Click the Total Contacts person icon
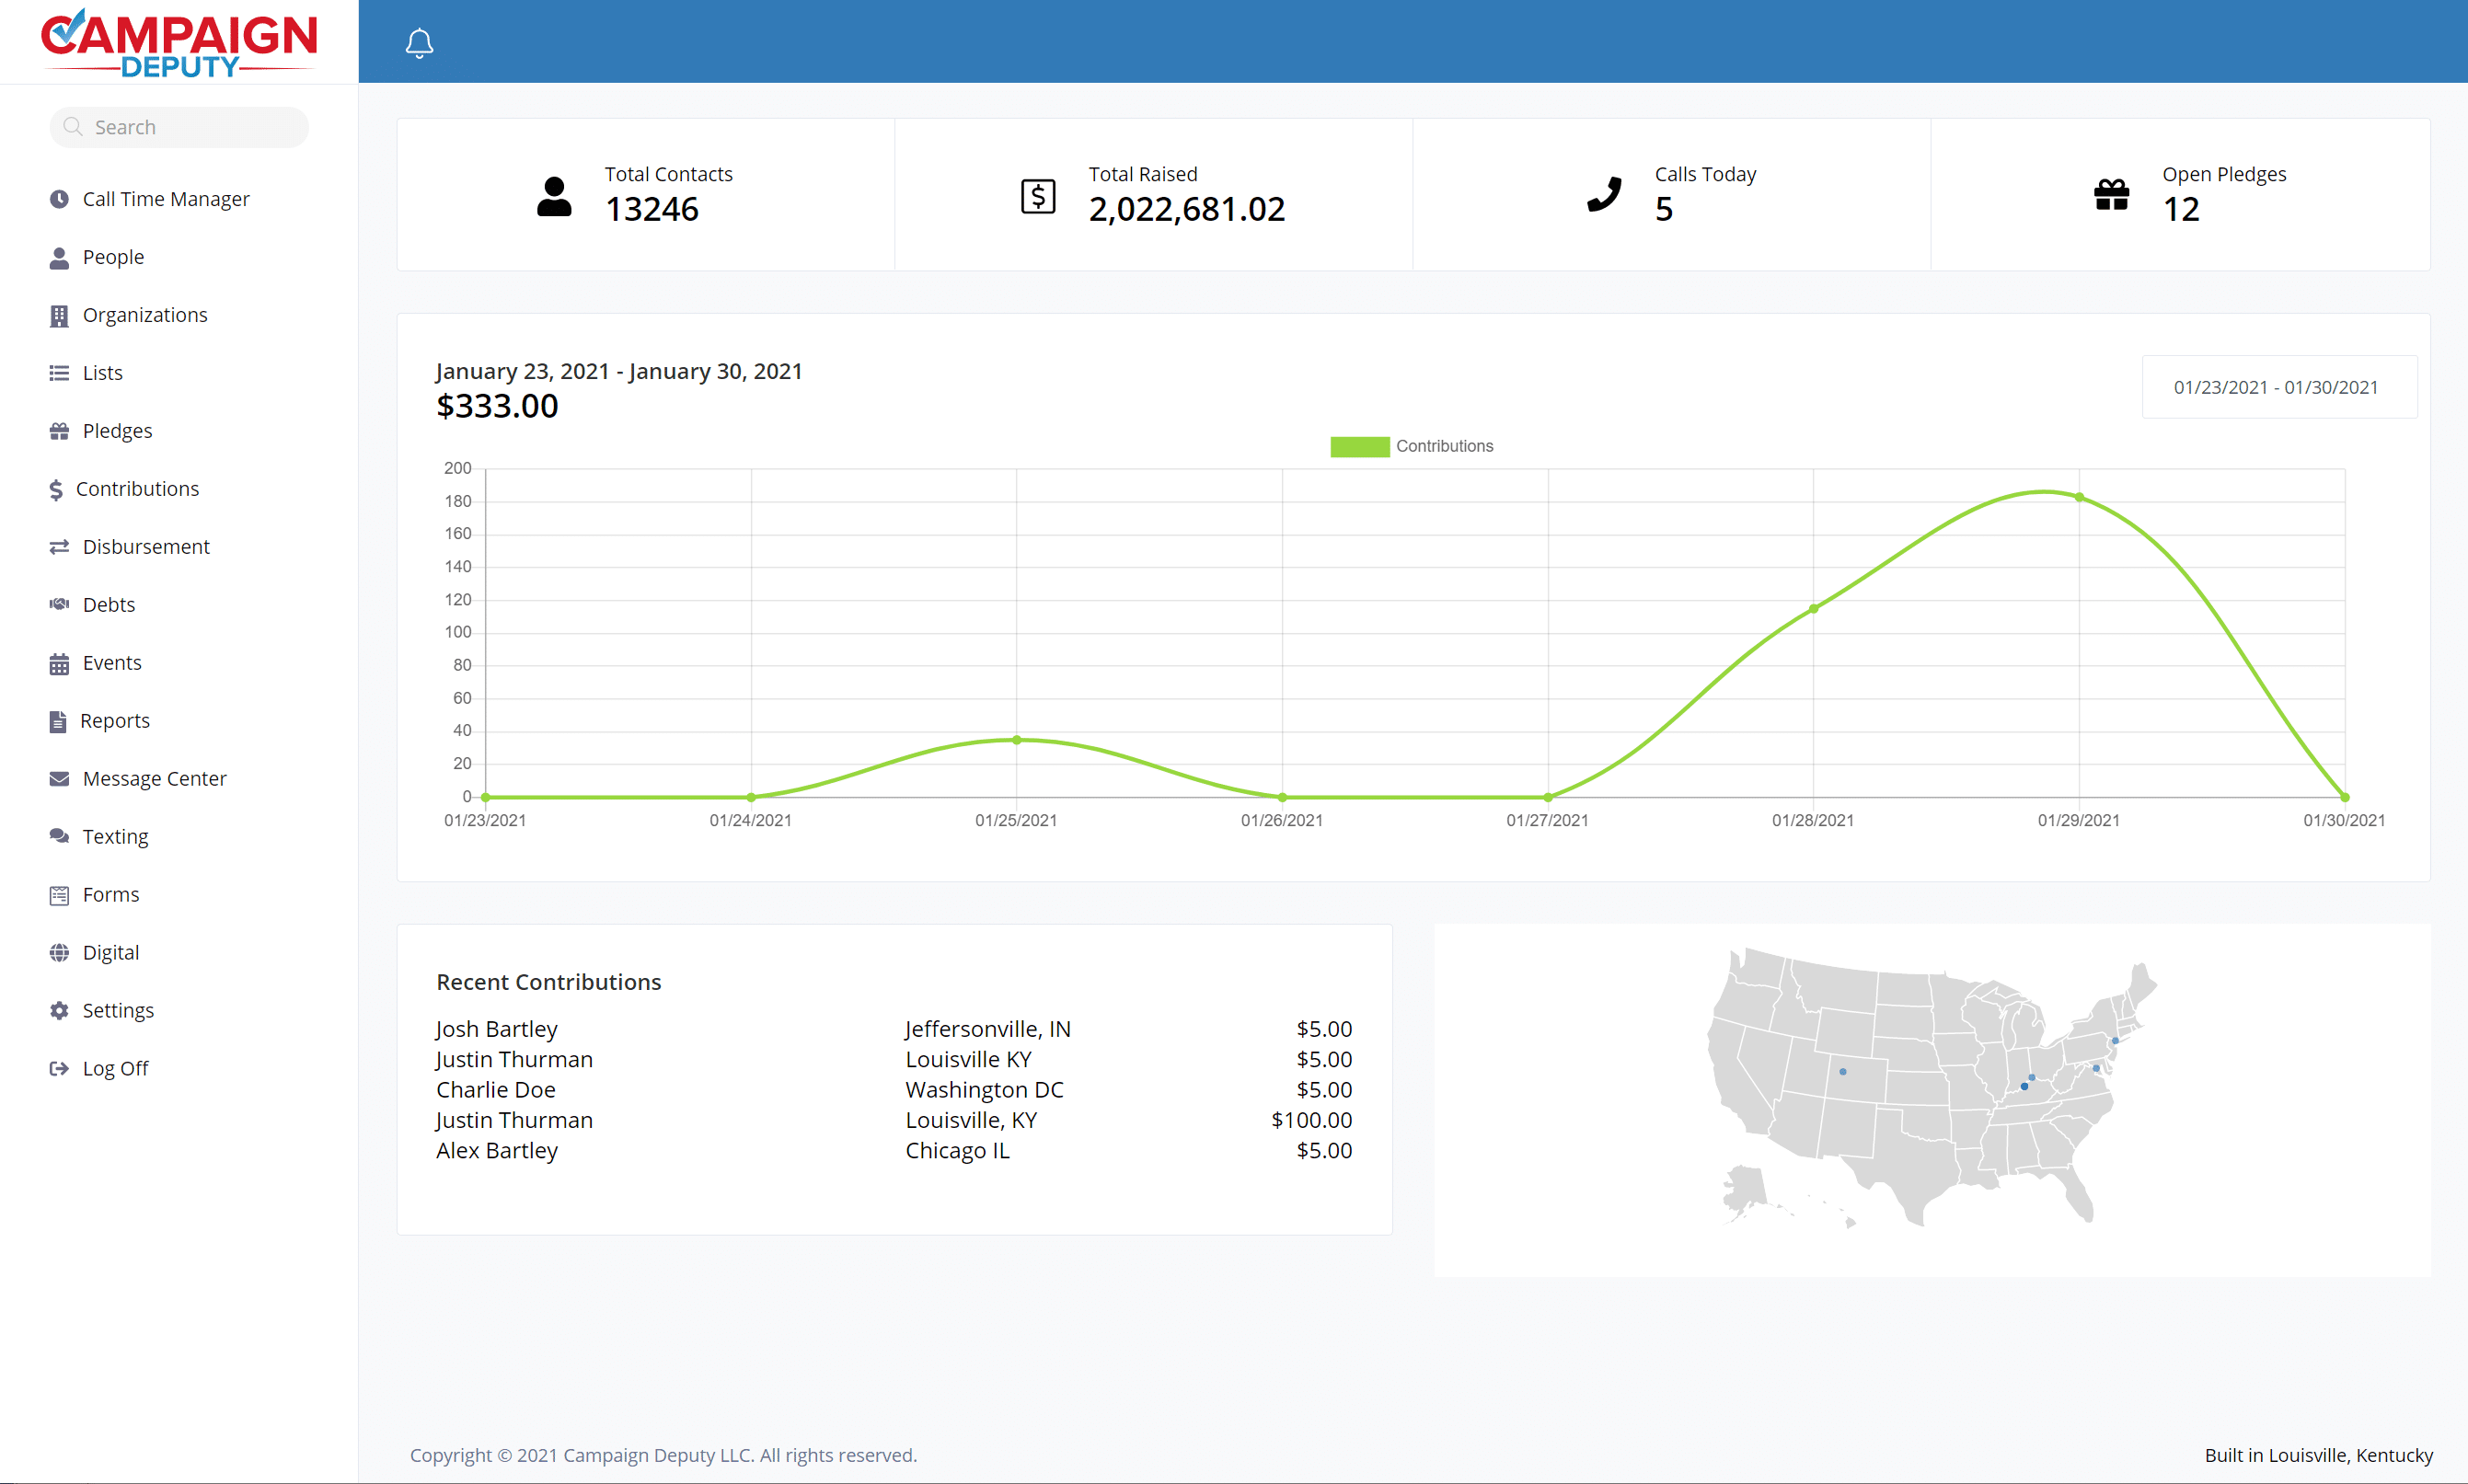The width and height of the screenshot is (2468, 1484). [554, 196]
